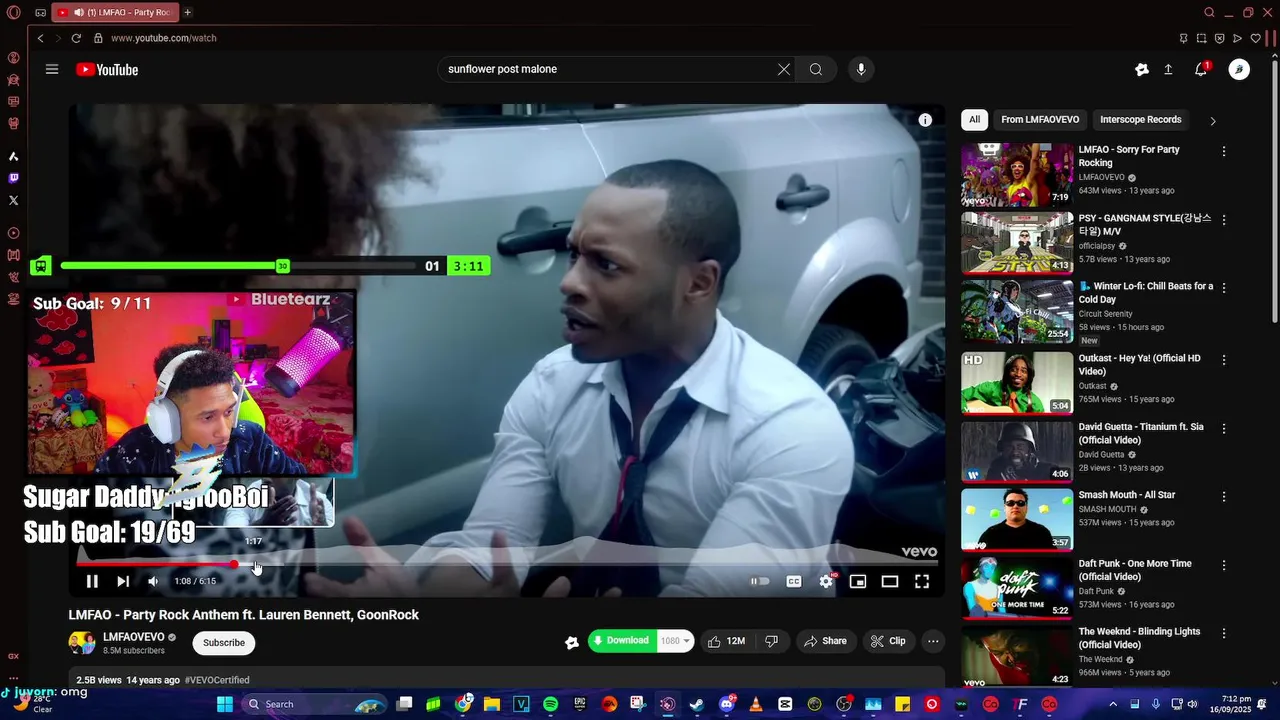Click the #VEVOCertified hashtag

[x=217, y=680]
